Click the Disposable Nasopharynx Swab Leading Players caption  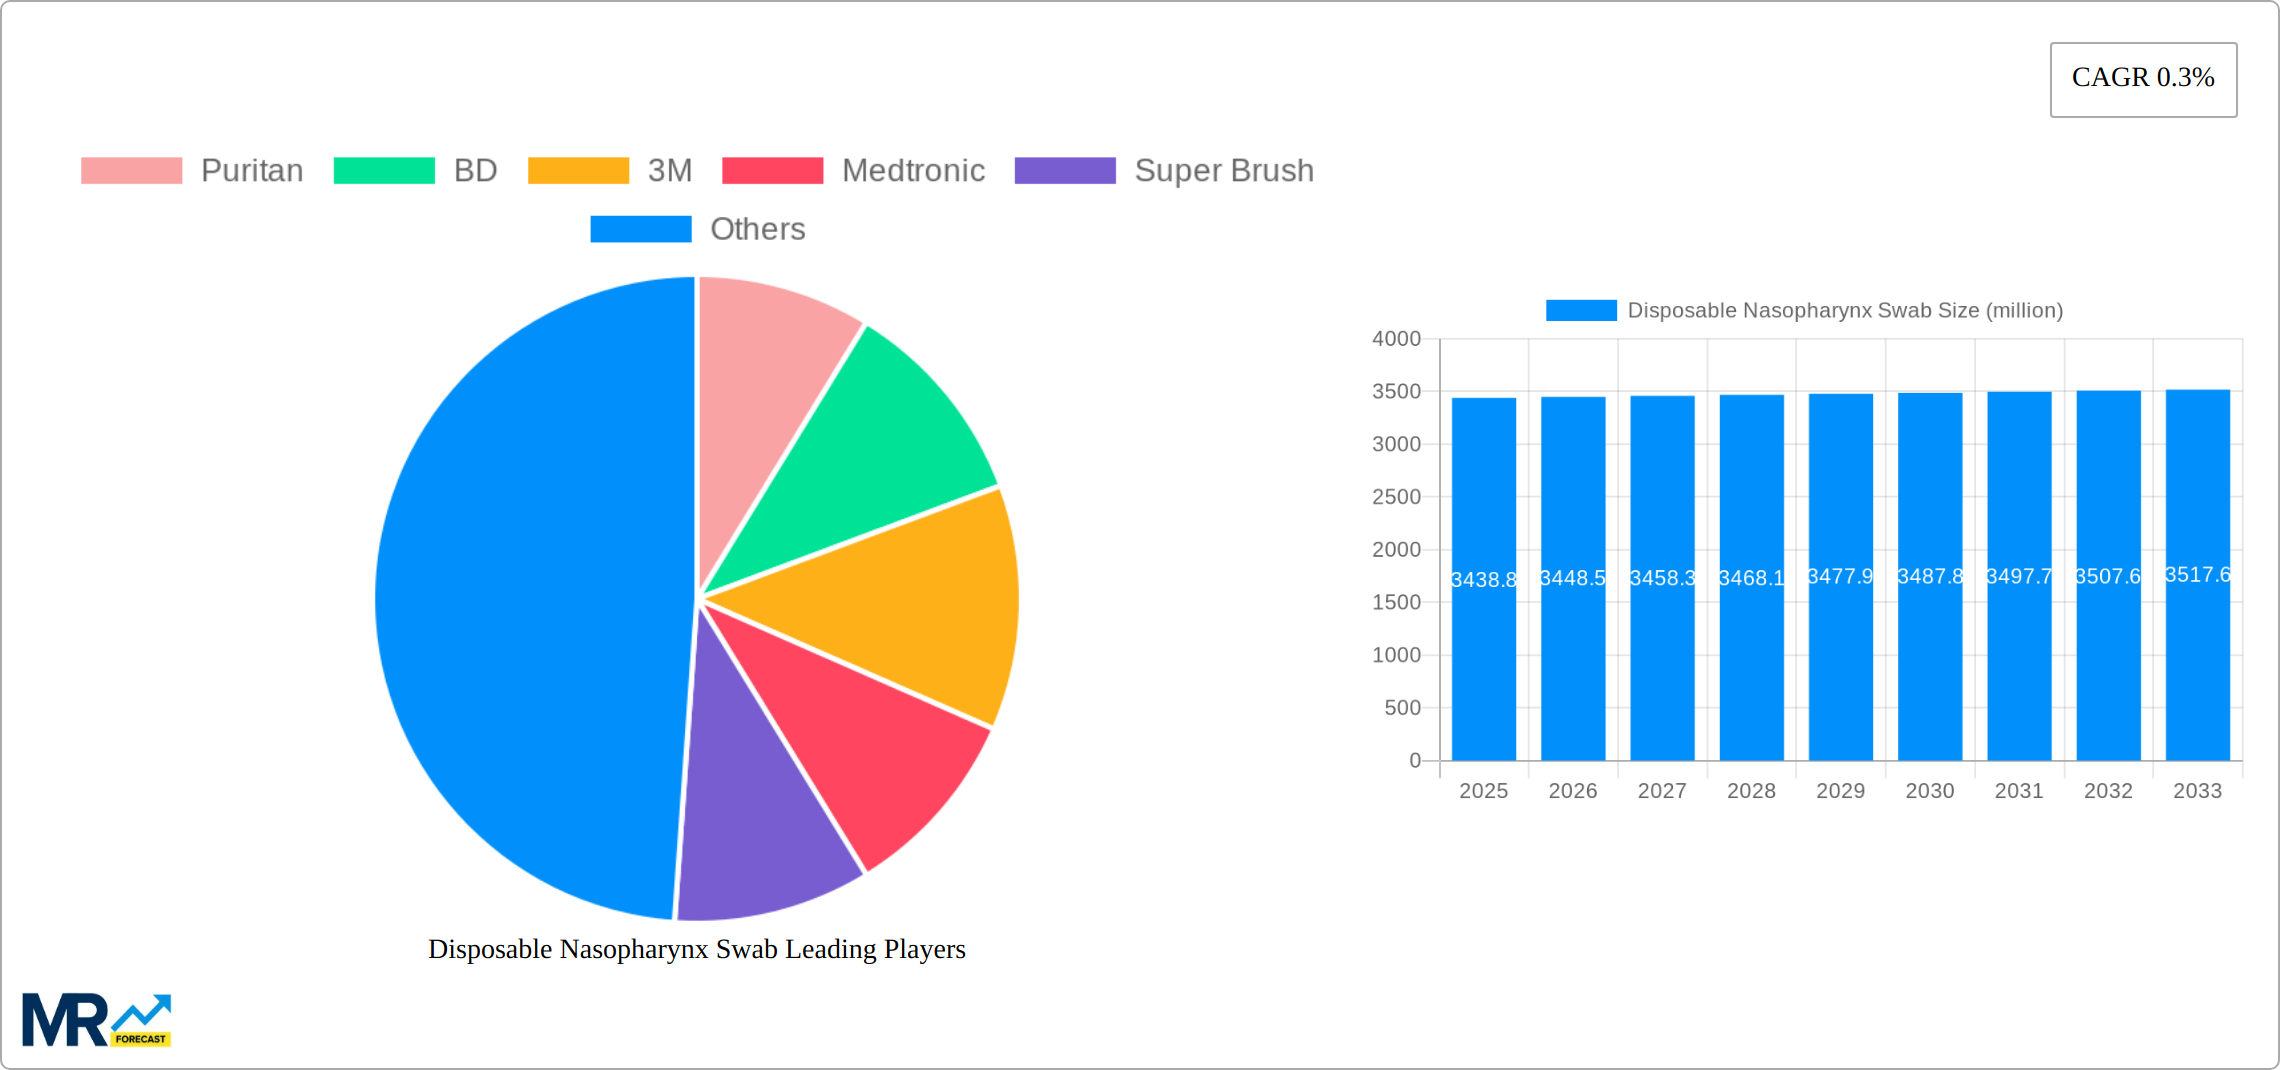tap(696, 949)
